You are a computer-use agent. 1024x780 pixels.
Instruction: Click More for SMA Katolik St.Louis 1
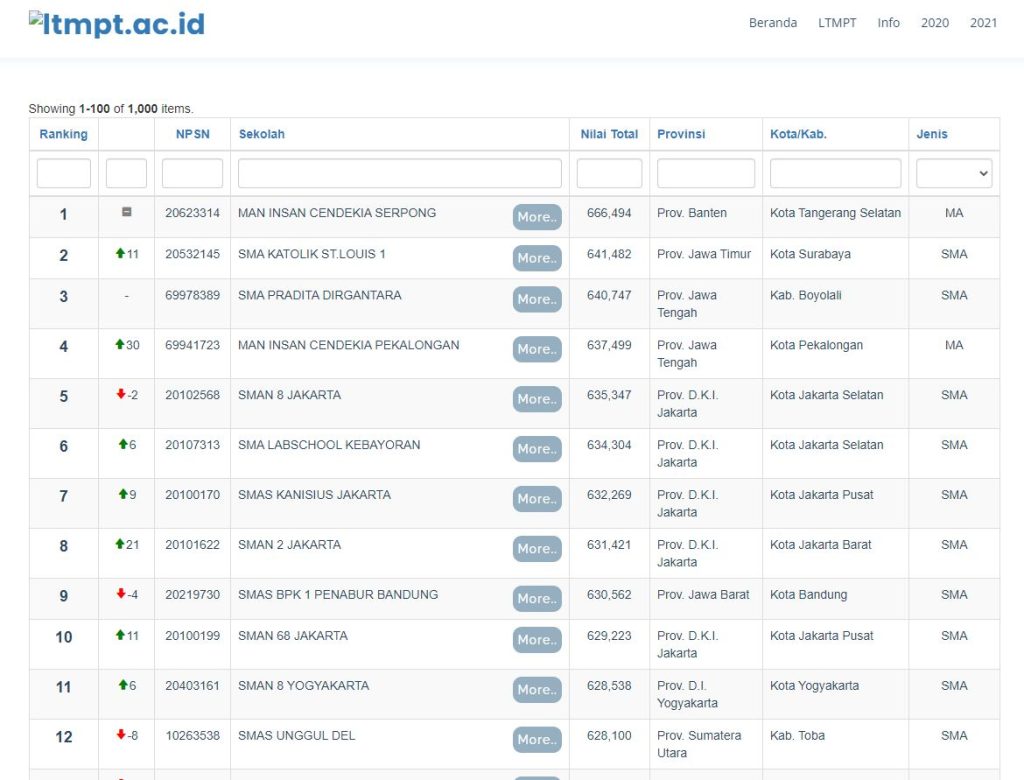[x=537, y=258]
